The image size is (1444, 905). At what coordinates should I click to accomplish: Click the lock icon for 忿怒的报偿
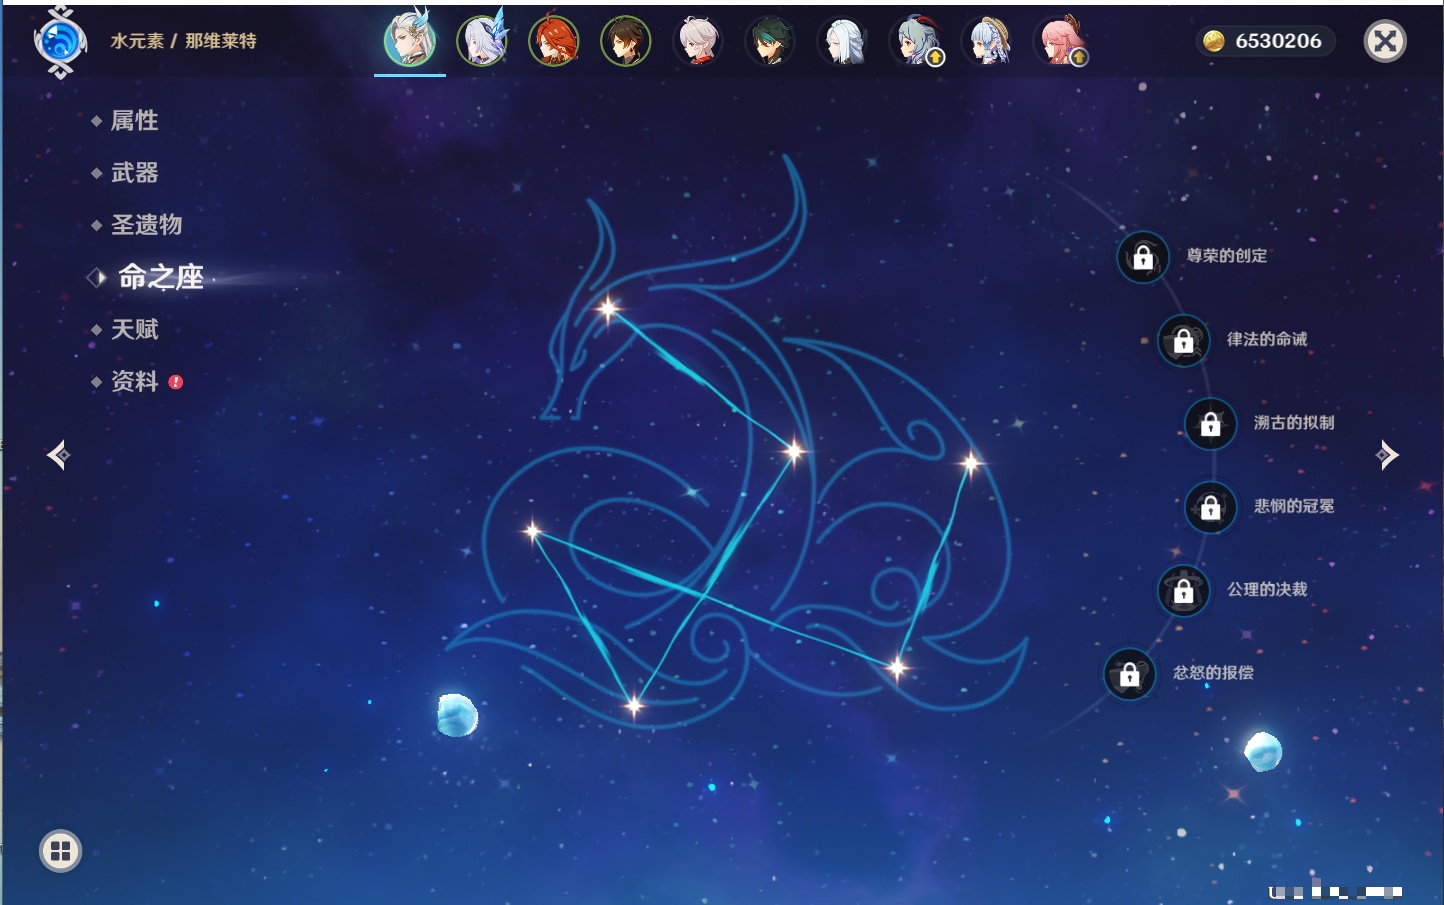point(1130,674)
